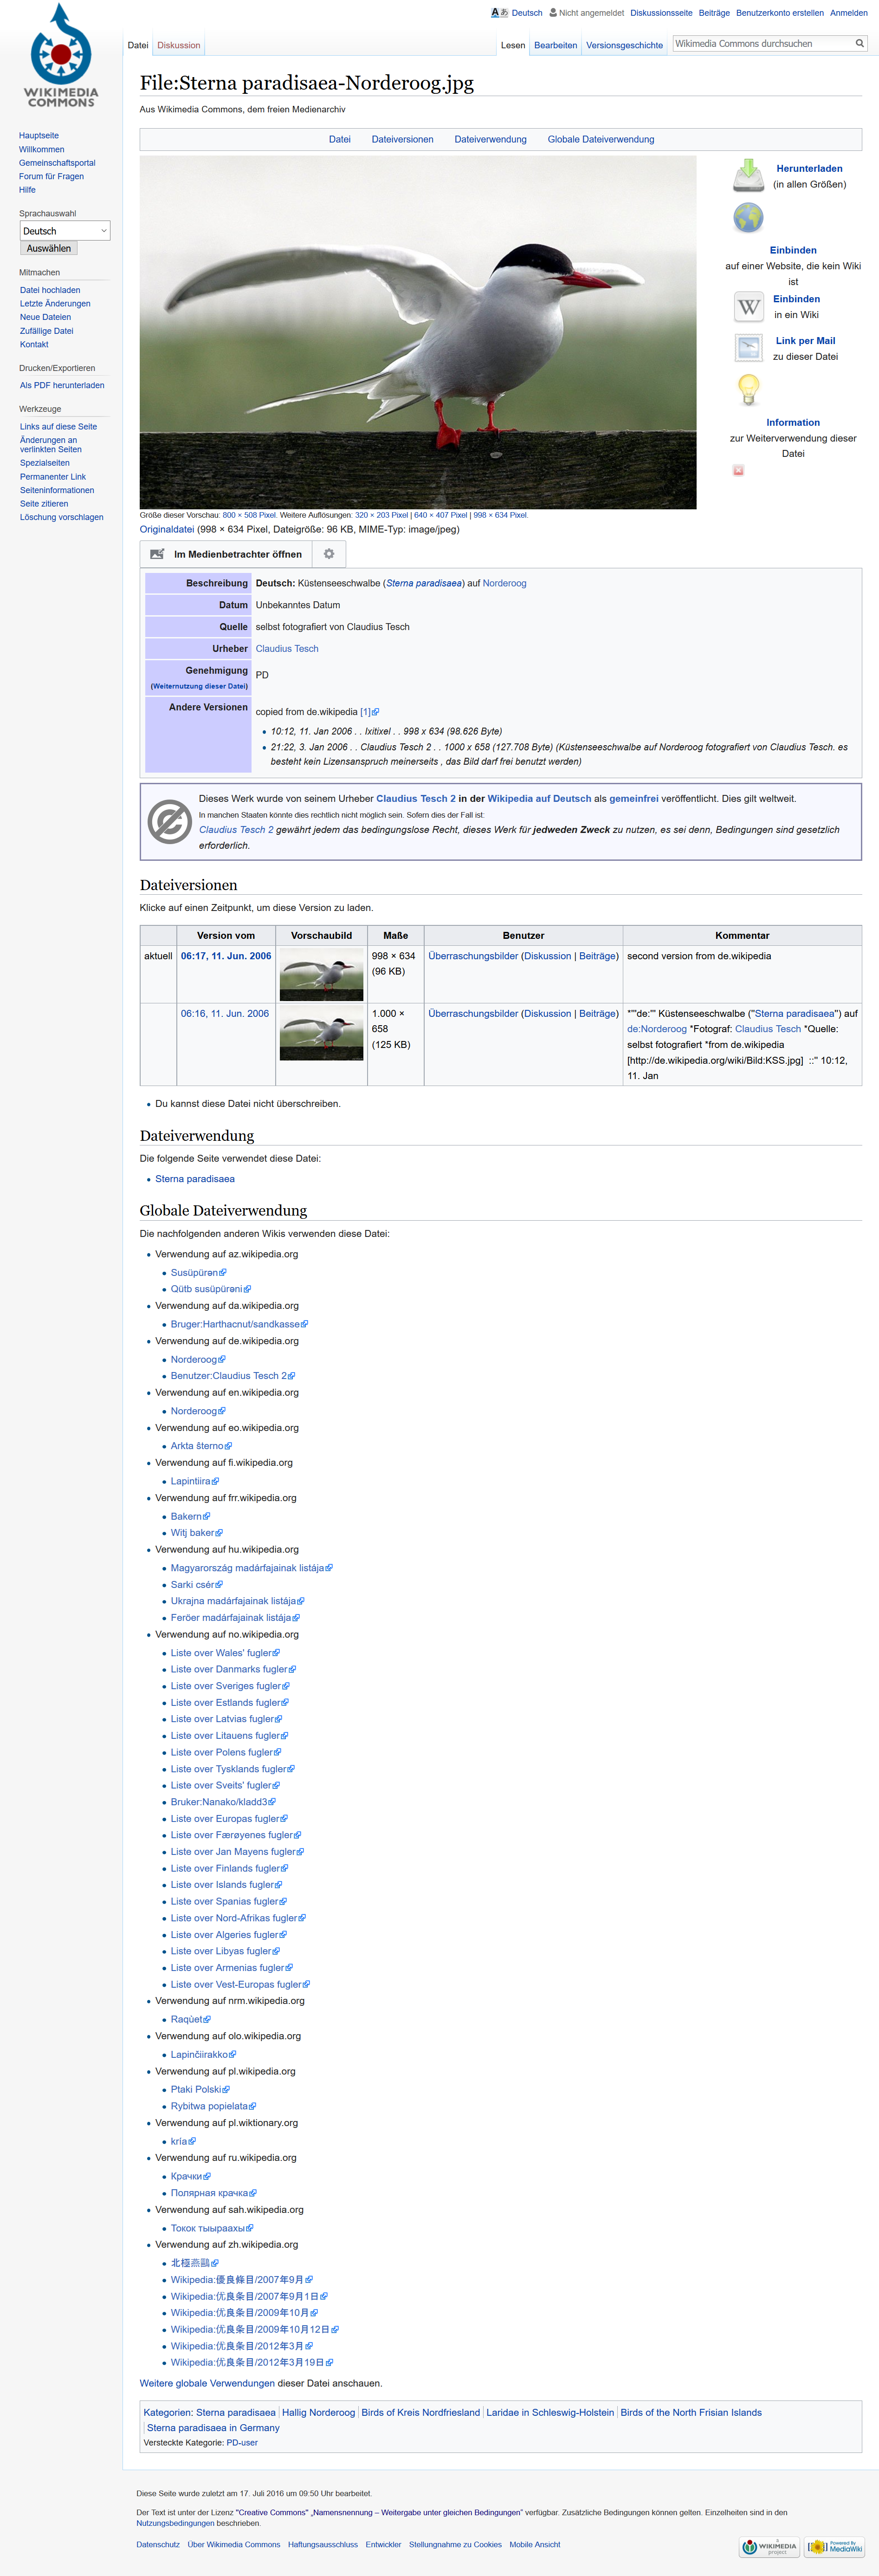Click the Wikipedia W embed icon

(748, 306)
